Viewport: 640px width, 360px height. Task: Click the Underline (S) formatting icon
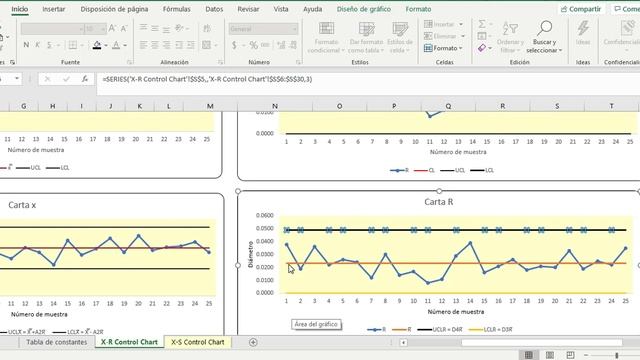click(x=49, y=45)
